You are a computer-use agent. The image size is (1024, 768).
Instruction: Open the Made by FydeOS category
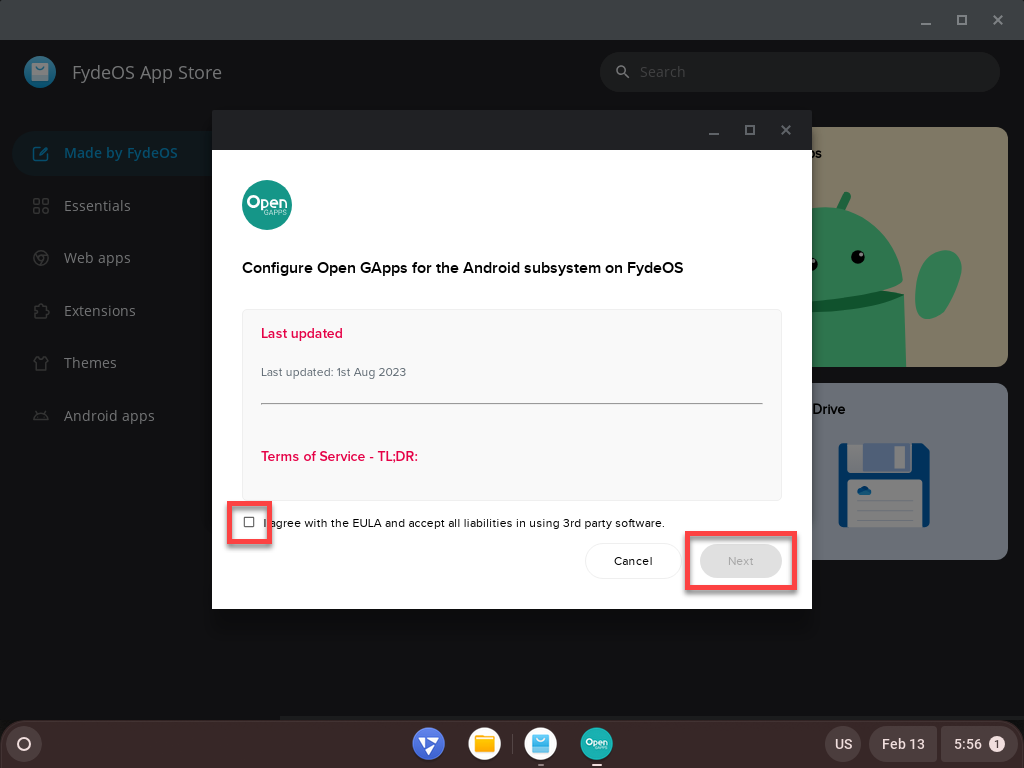tap(112, 153)
